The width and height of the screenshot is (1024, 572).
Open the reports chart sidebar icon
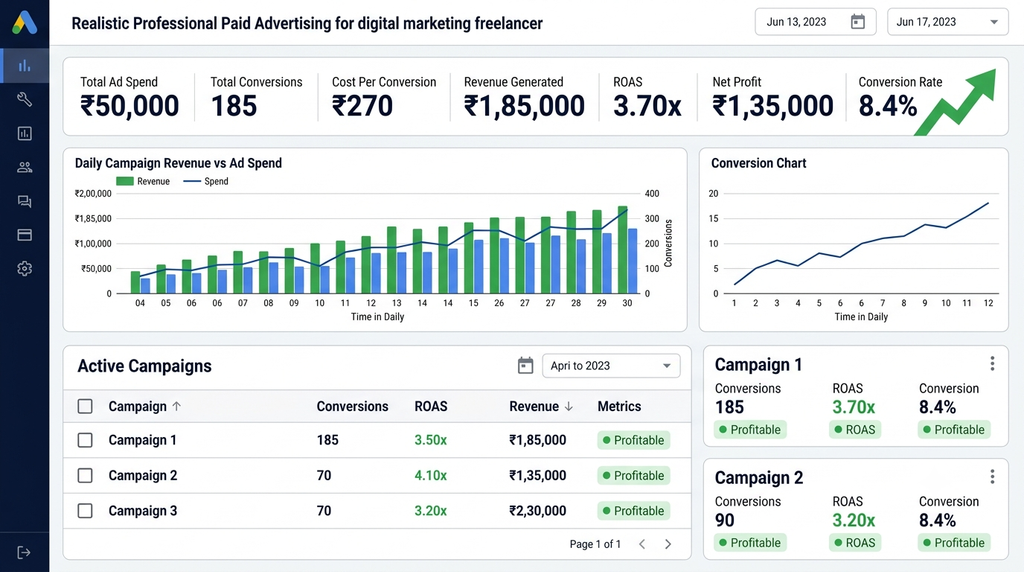pyautogui.click(x=25, y=133)
